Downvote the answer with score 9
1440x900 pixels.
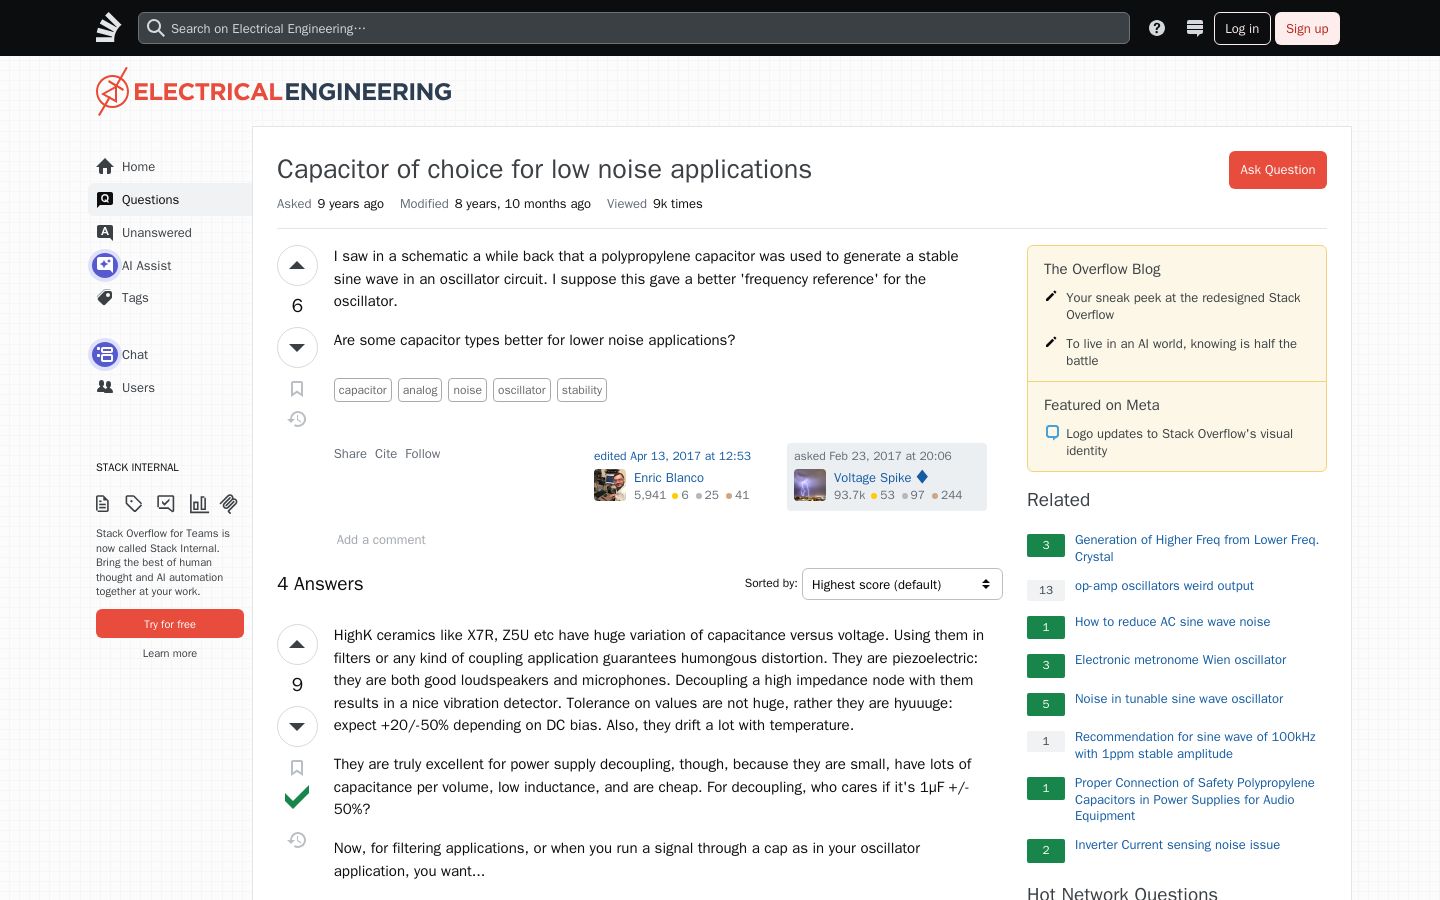click(x=297, y=727)
